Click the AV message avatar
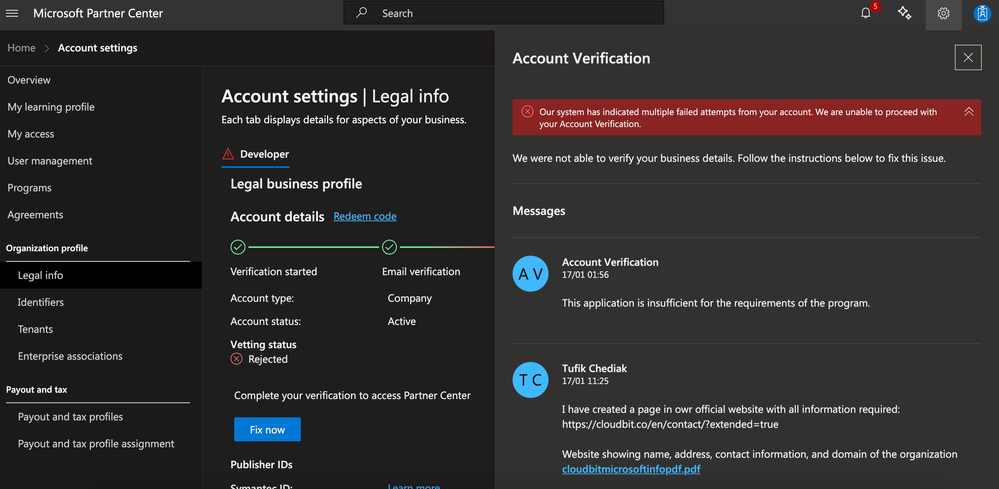The height and width of the screenshot is (489, 999). [530, 274]
